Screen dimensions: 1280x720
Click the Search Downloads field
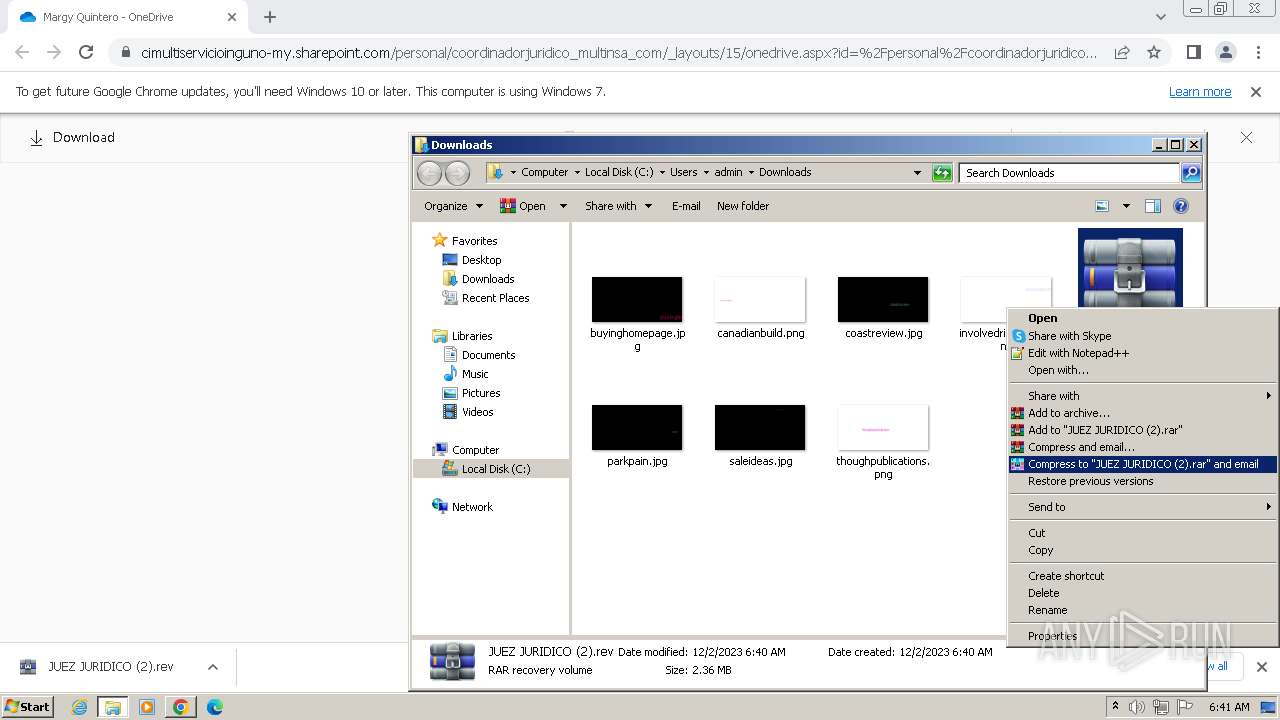click(x=1069, y=173)
